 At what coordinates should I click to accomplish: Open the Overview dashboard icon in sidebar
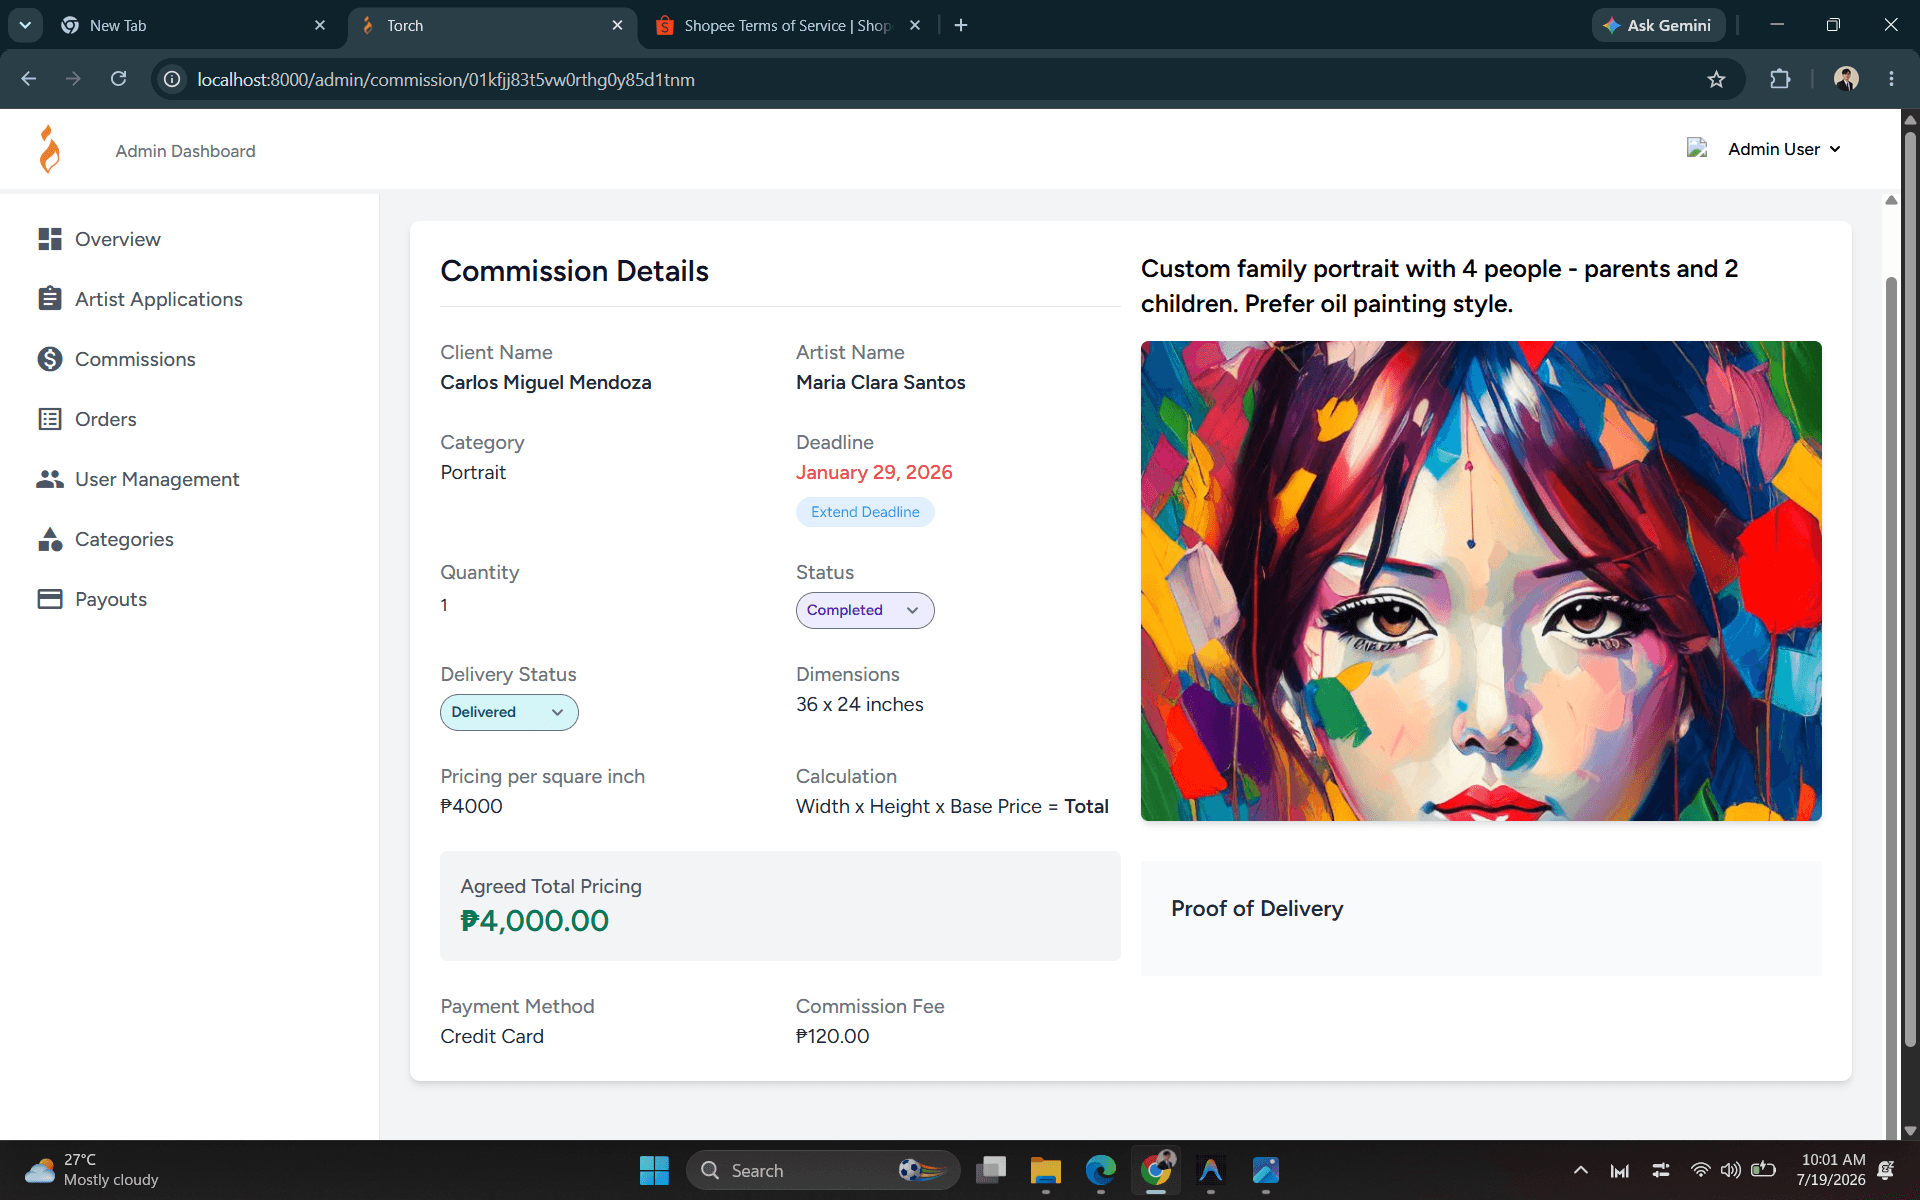click(x=50, y=239)
